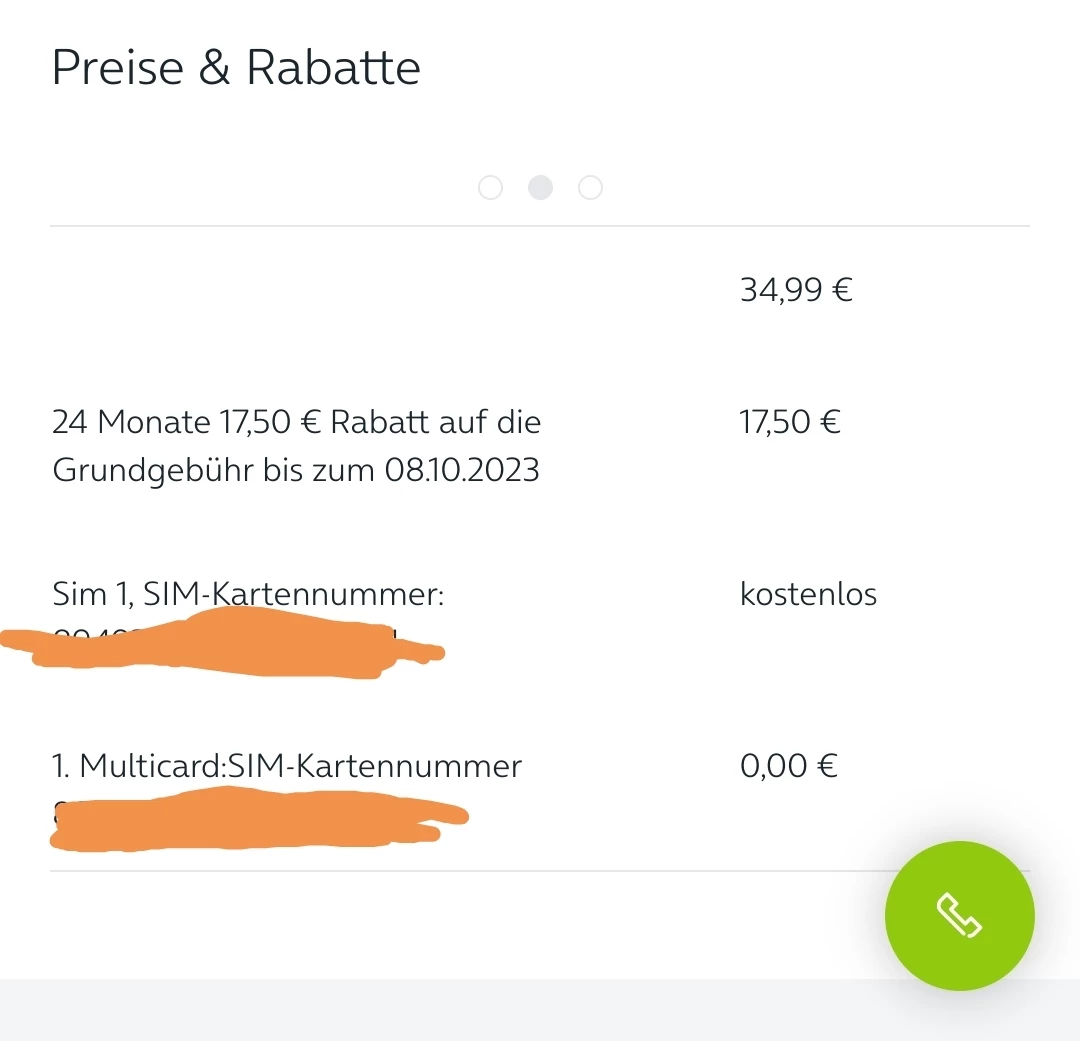
Task: Click the kostenlos price label
Action: click(808, 594)
